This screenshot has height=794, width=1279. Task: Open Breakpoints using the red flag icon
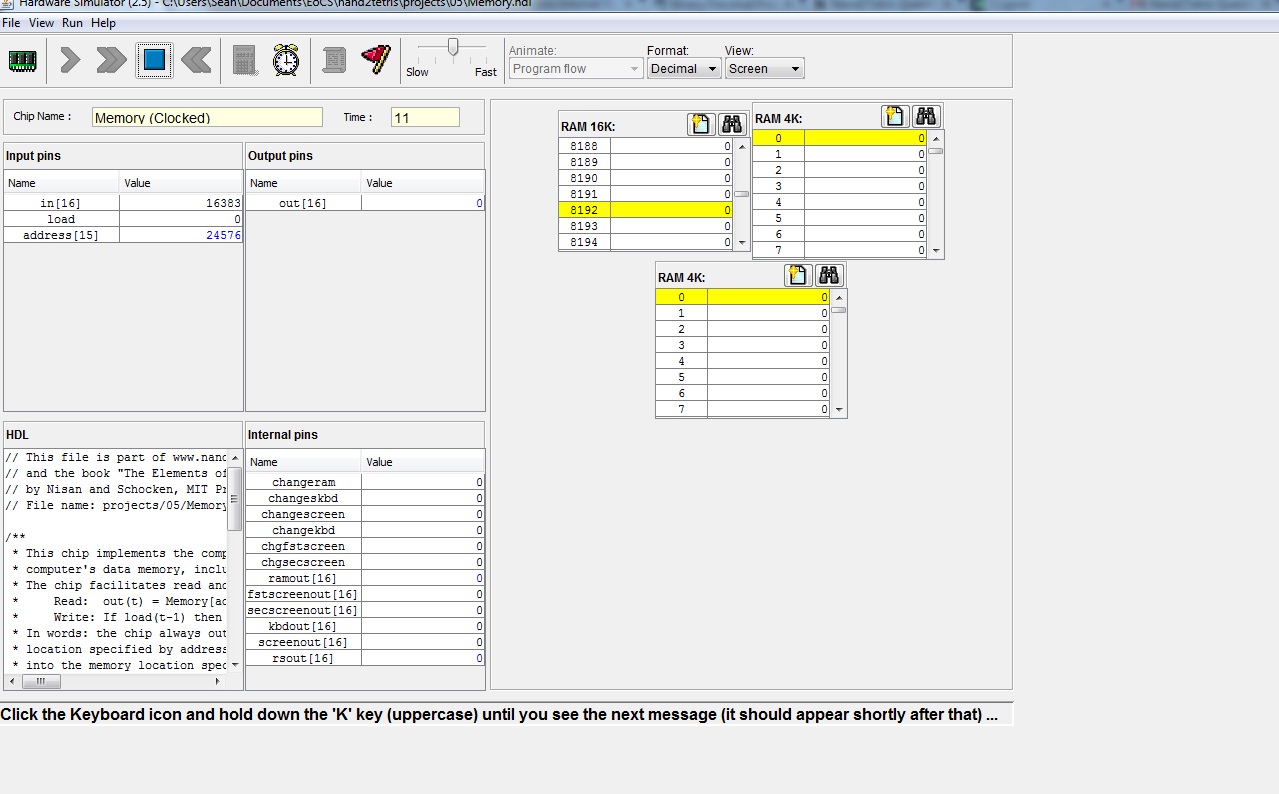[376, 59]
